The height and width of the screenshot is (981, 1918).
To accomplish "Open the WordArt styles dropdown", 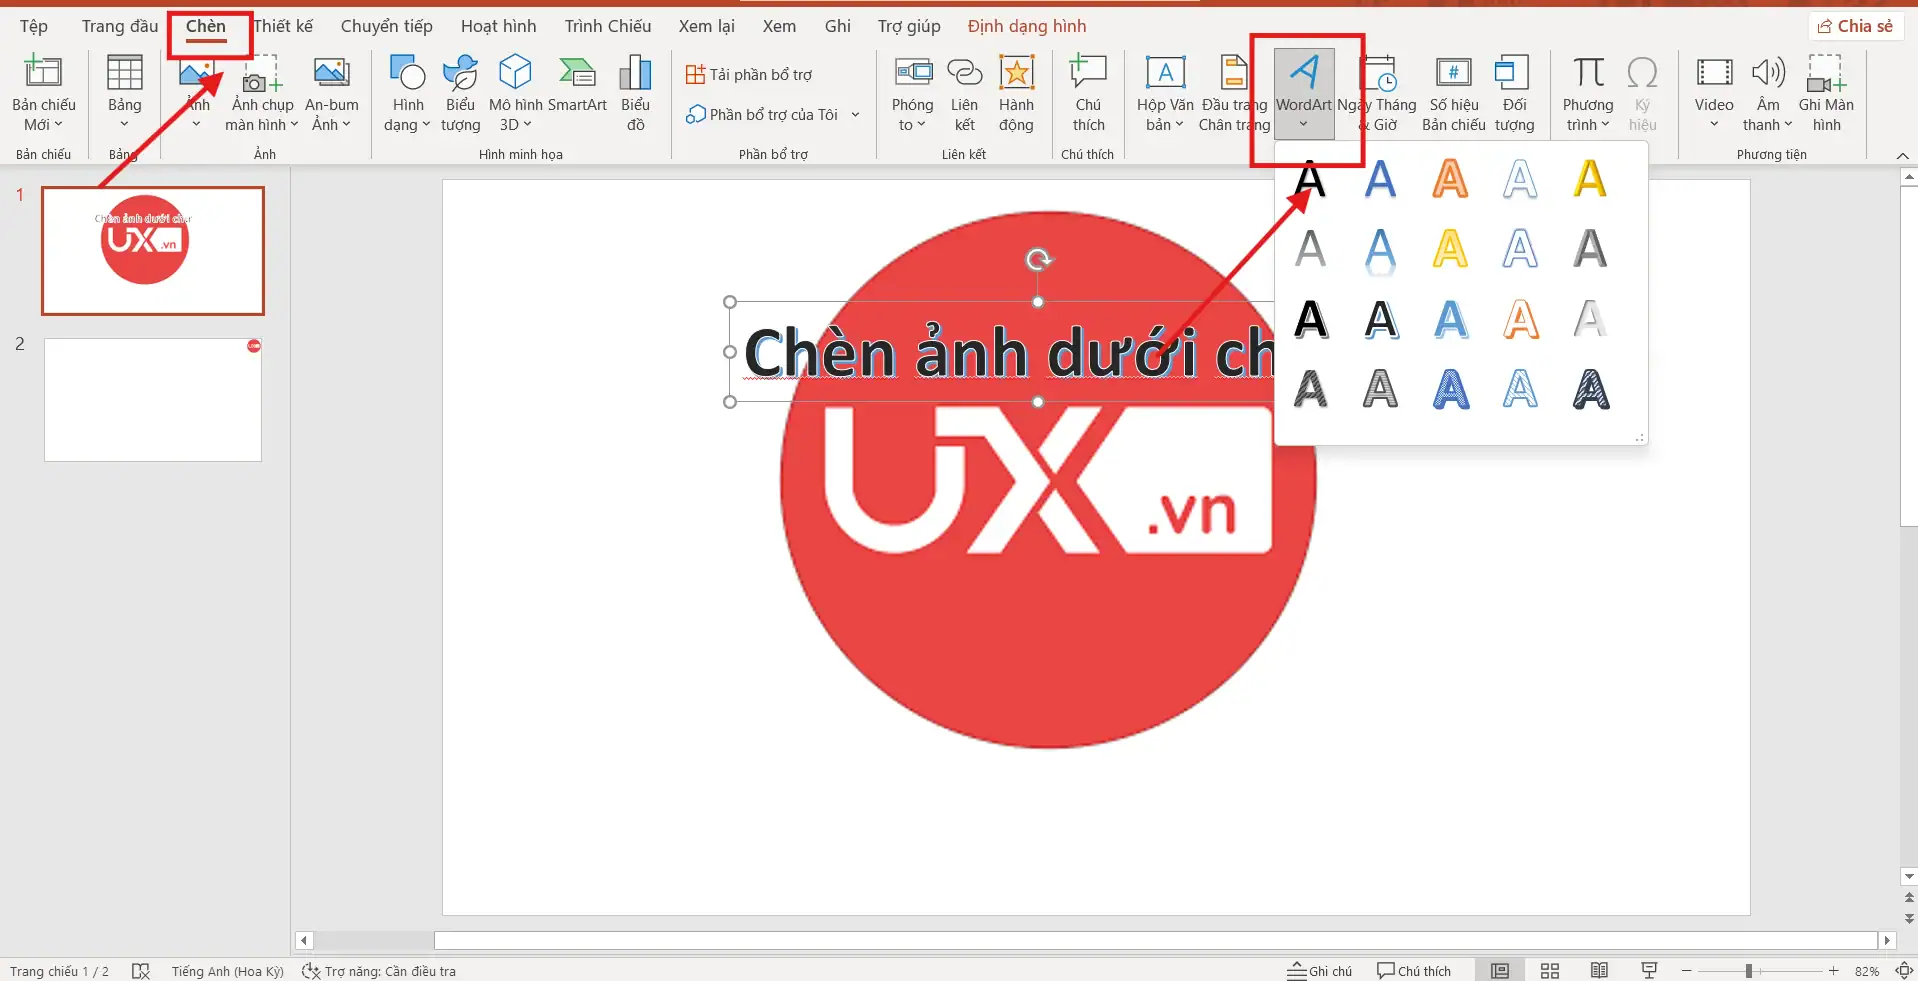I will pyautogui.click(x=1303, y=122).
